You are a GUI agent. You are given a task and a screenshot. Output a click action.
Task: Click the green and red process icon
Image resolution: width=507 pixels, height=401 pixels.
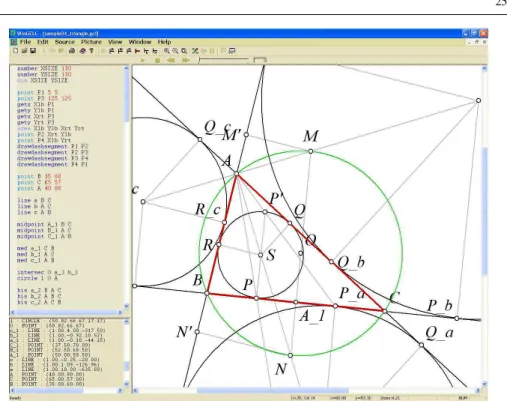coord(195,51)
